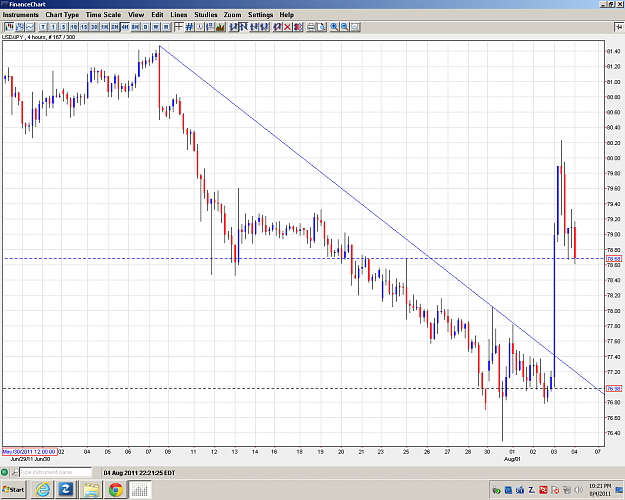
Task: Click the 78.68 price label on axis
Action: coord(613,259)
